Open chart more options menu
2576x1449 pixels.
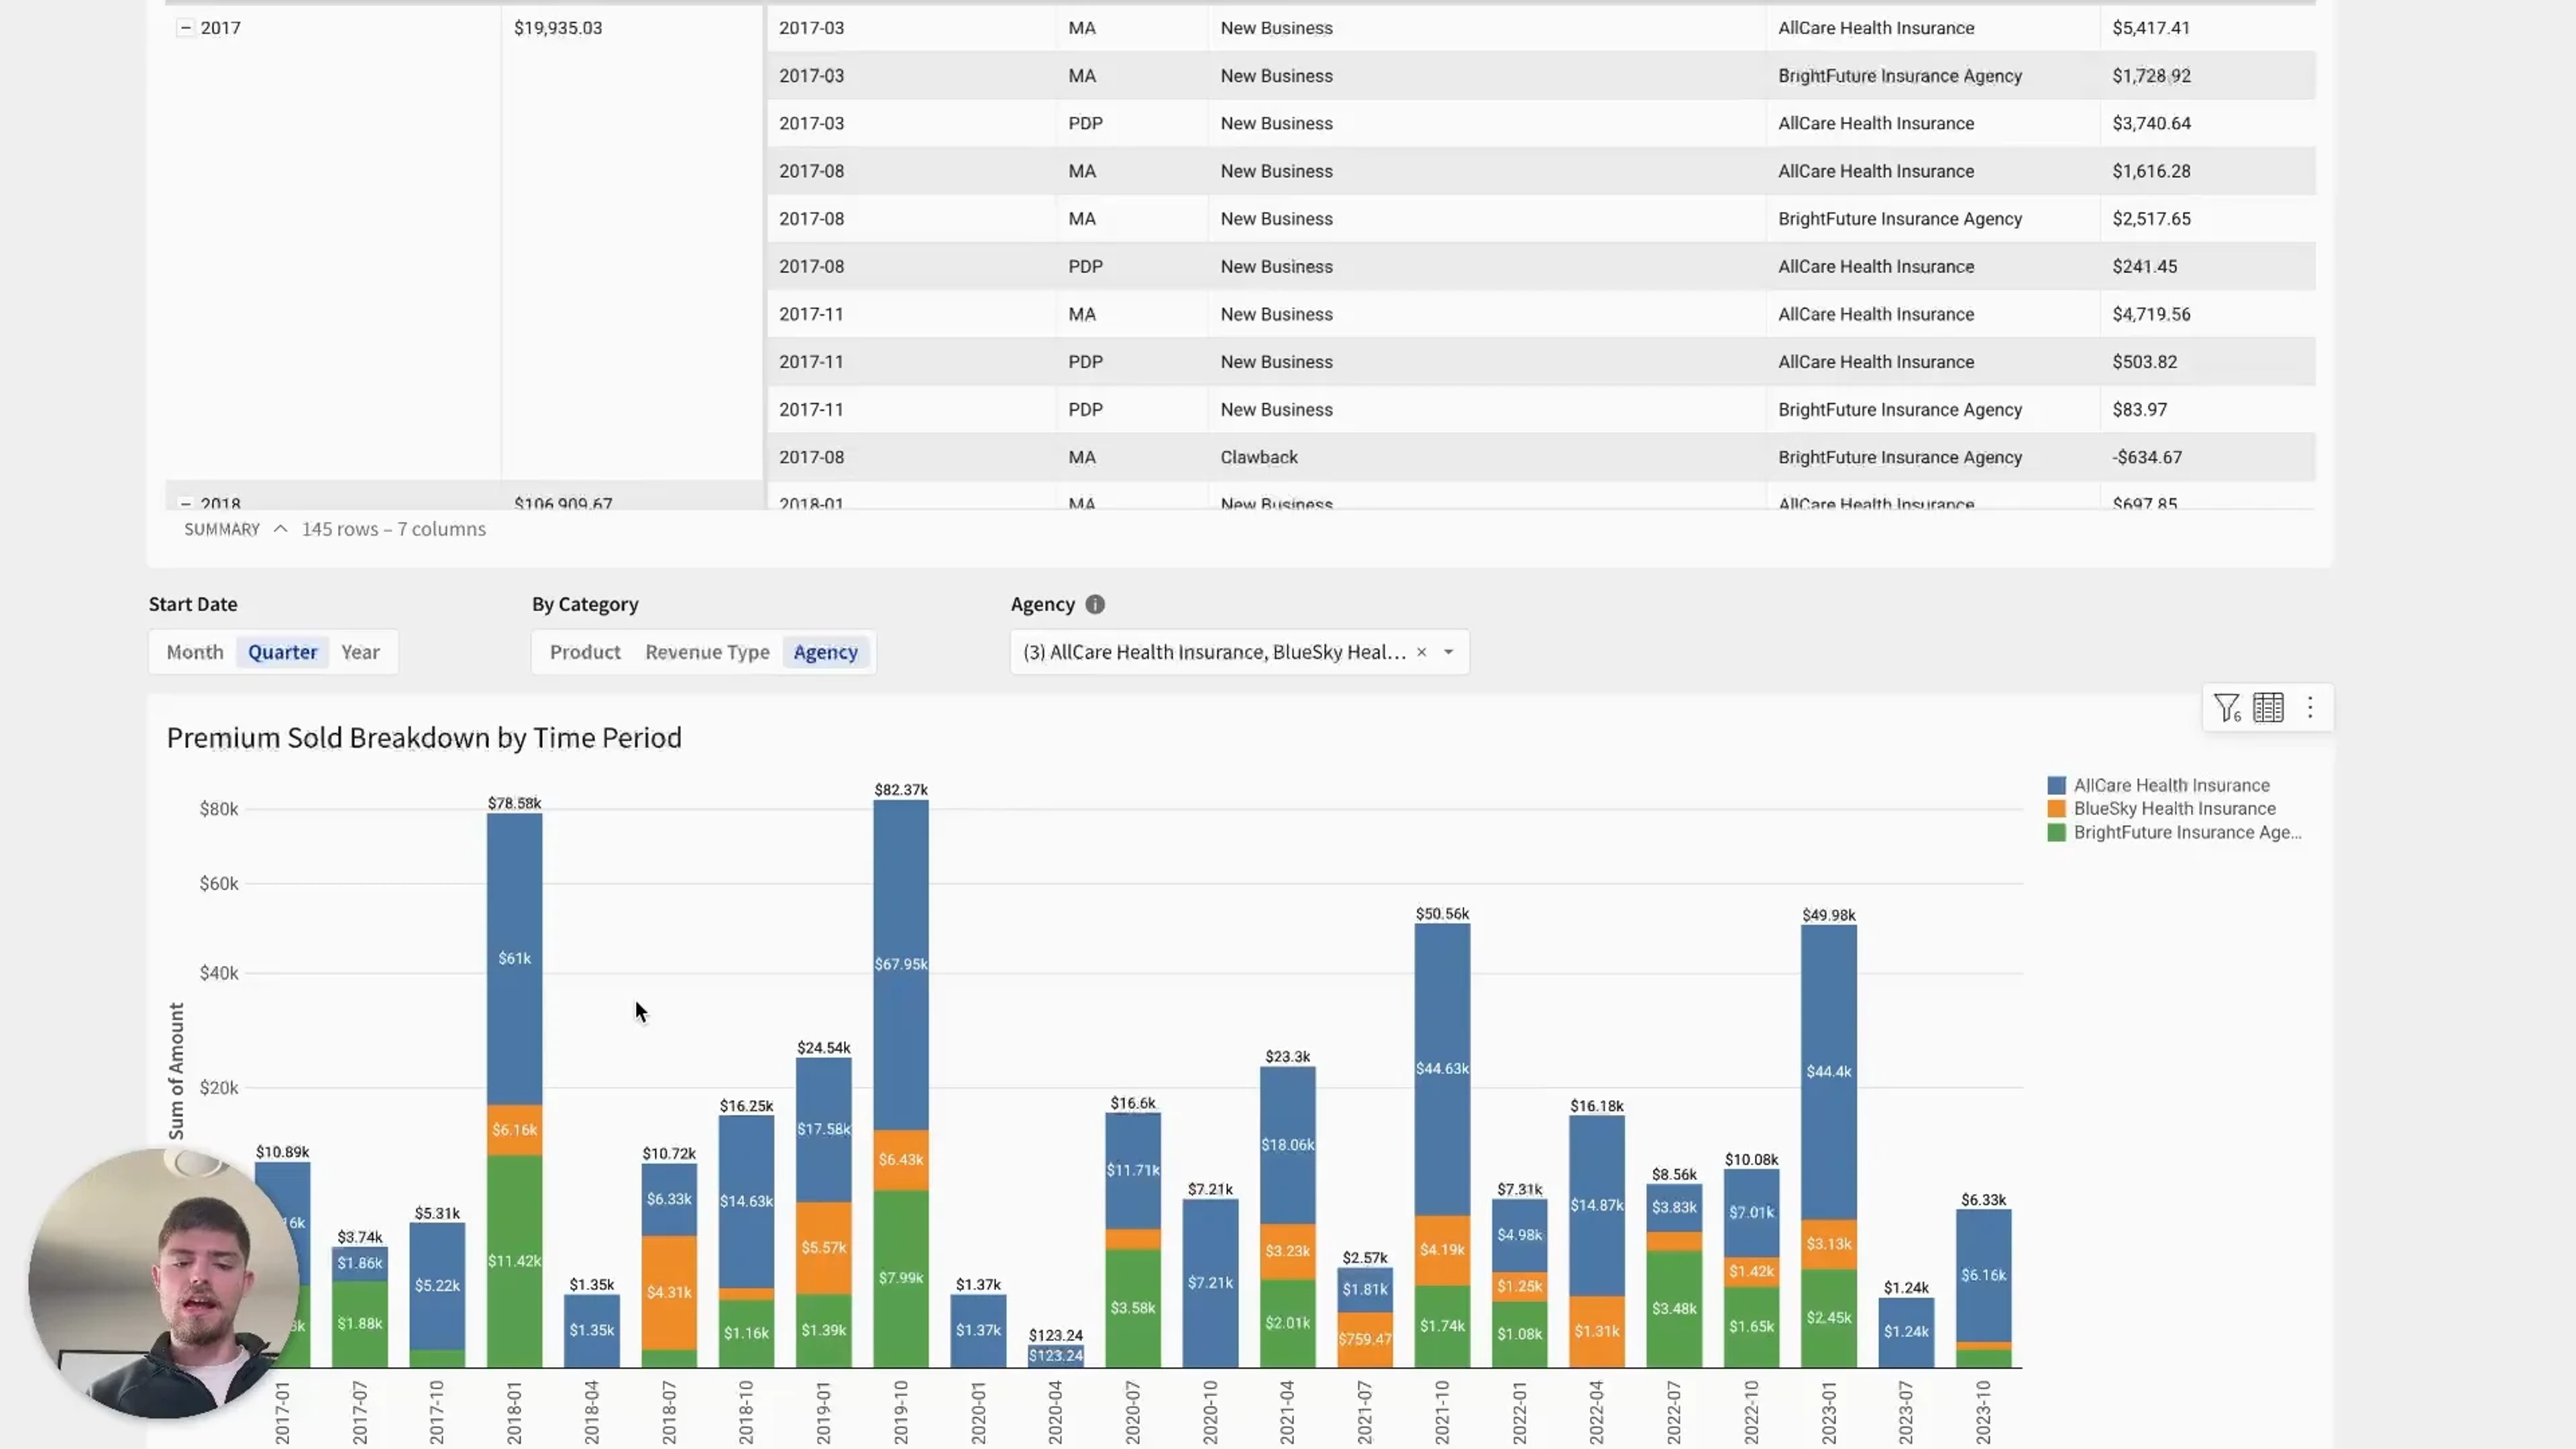2310,708
